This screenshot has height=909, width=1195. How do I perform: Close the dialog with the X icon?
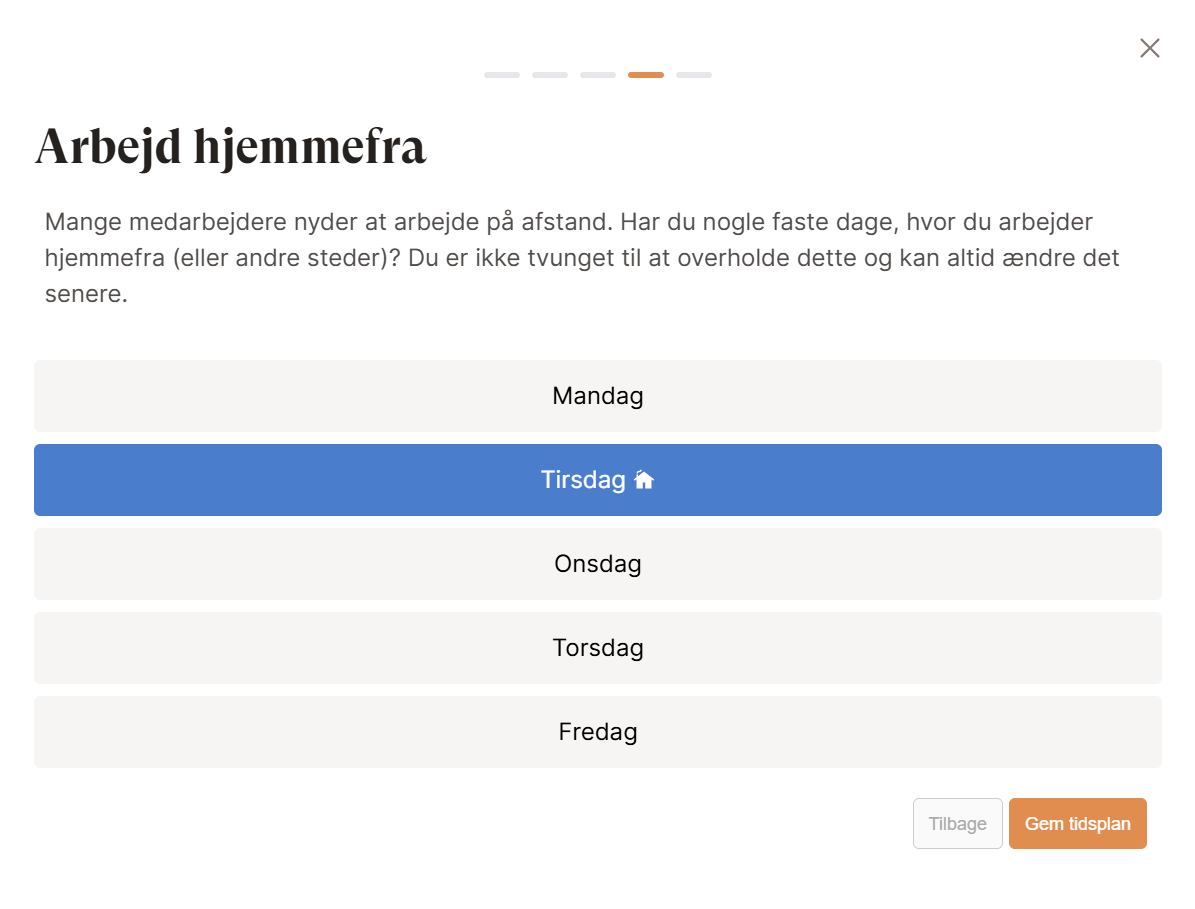pos(1149,48)
